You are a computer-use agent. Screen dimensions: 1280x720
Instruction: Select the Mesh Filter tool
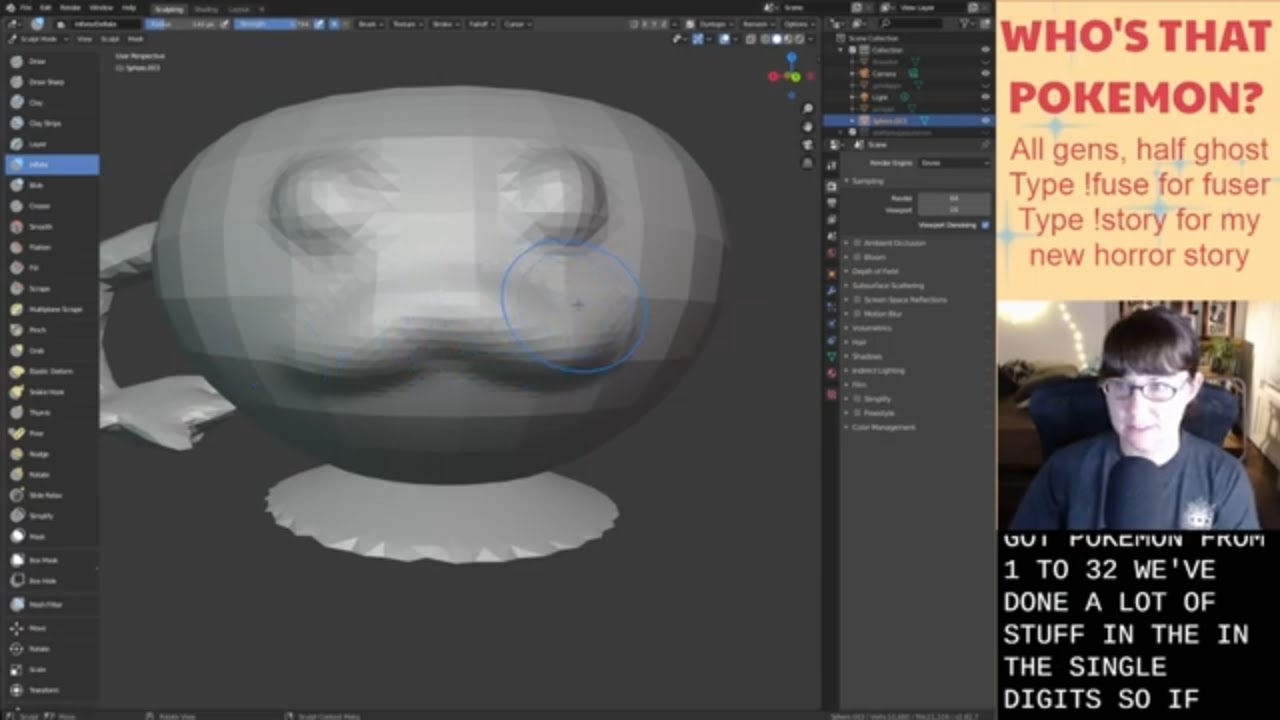(50, 605)
